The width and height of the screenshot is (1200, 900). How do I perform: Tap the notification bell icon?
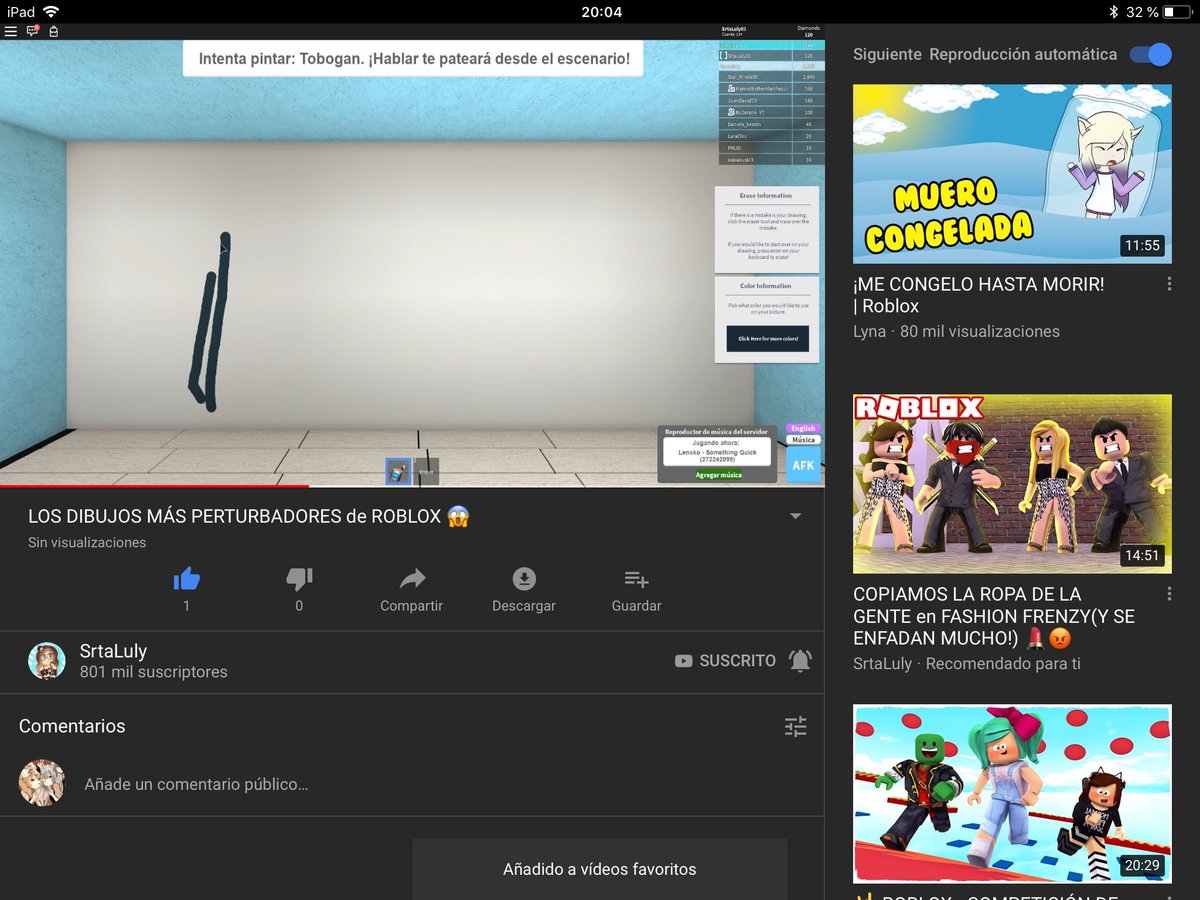pos(800,661)
